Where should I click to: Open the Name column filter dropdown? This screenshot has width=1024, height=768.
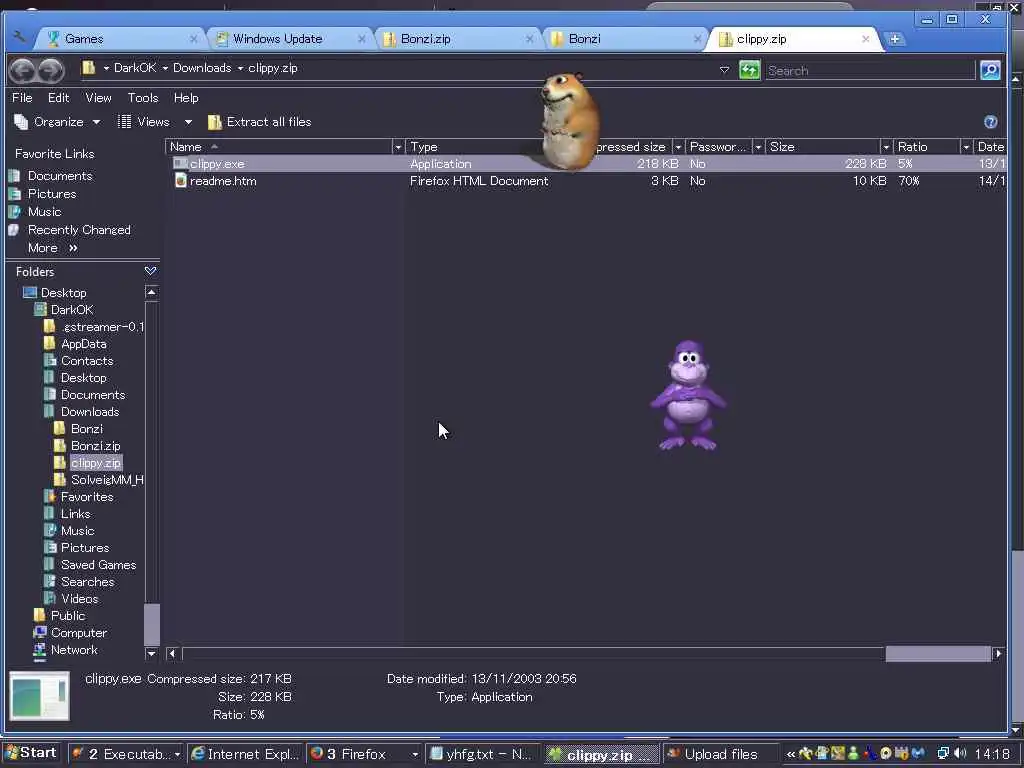pyautogui.click(x=398, y=147)
